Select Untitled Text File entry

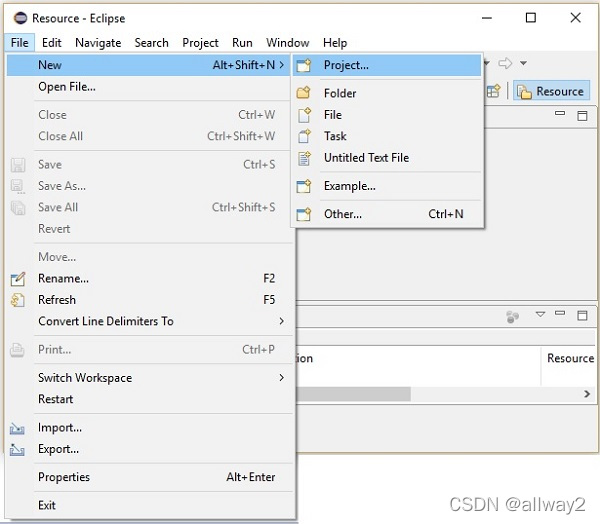(387, 157)
